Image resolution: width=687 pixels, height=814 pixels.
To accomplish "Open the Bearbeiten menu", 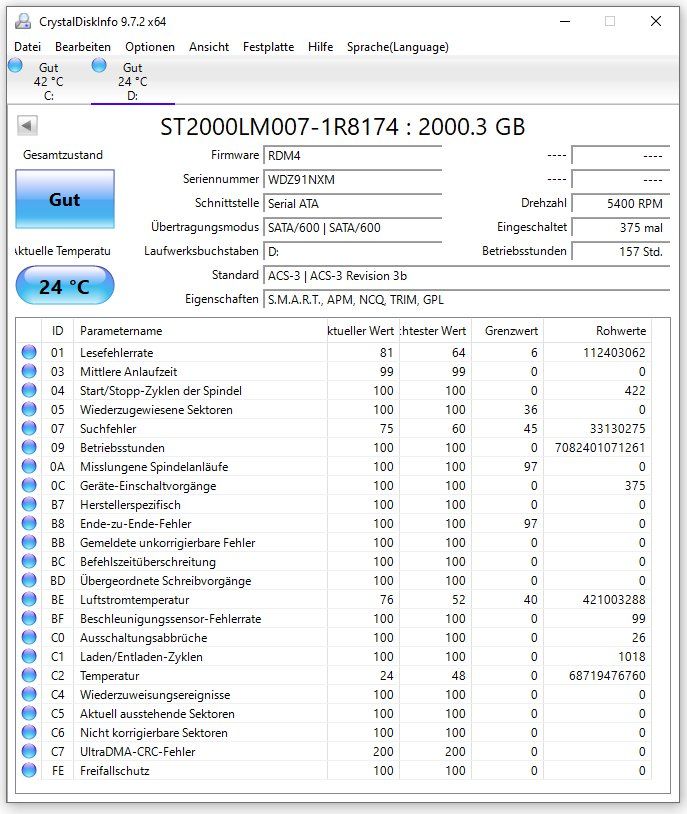I will click(83, 47).
